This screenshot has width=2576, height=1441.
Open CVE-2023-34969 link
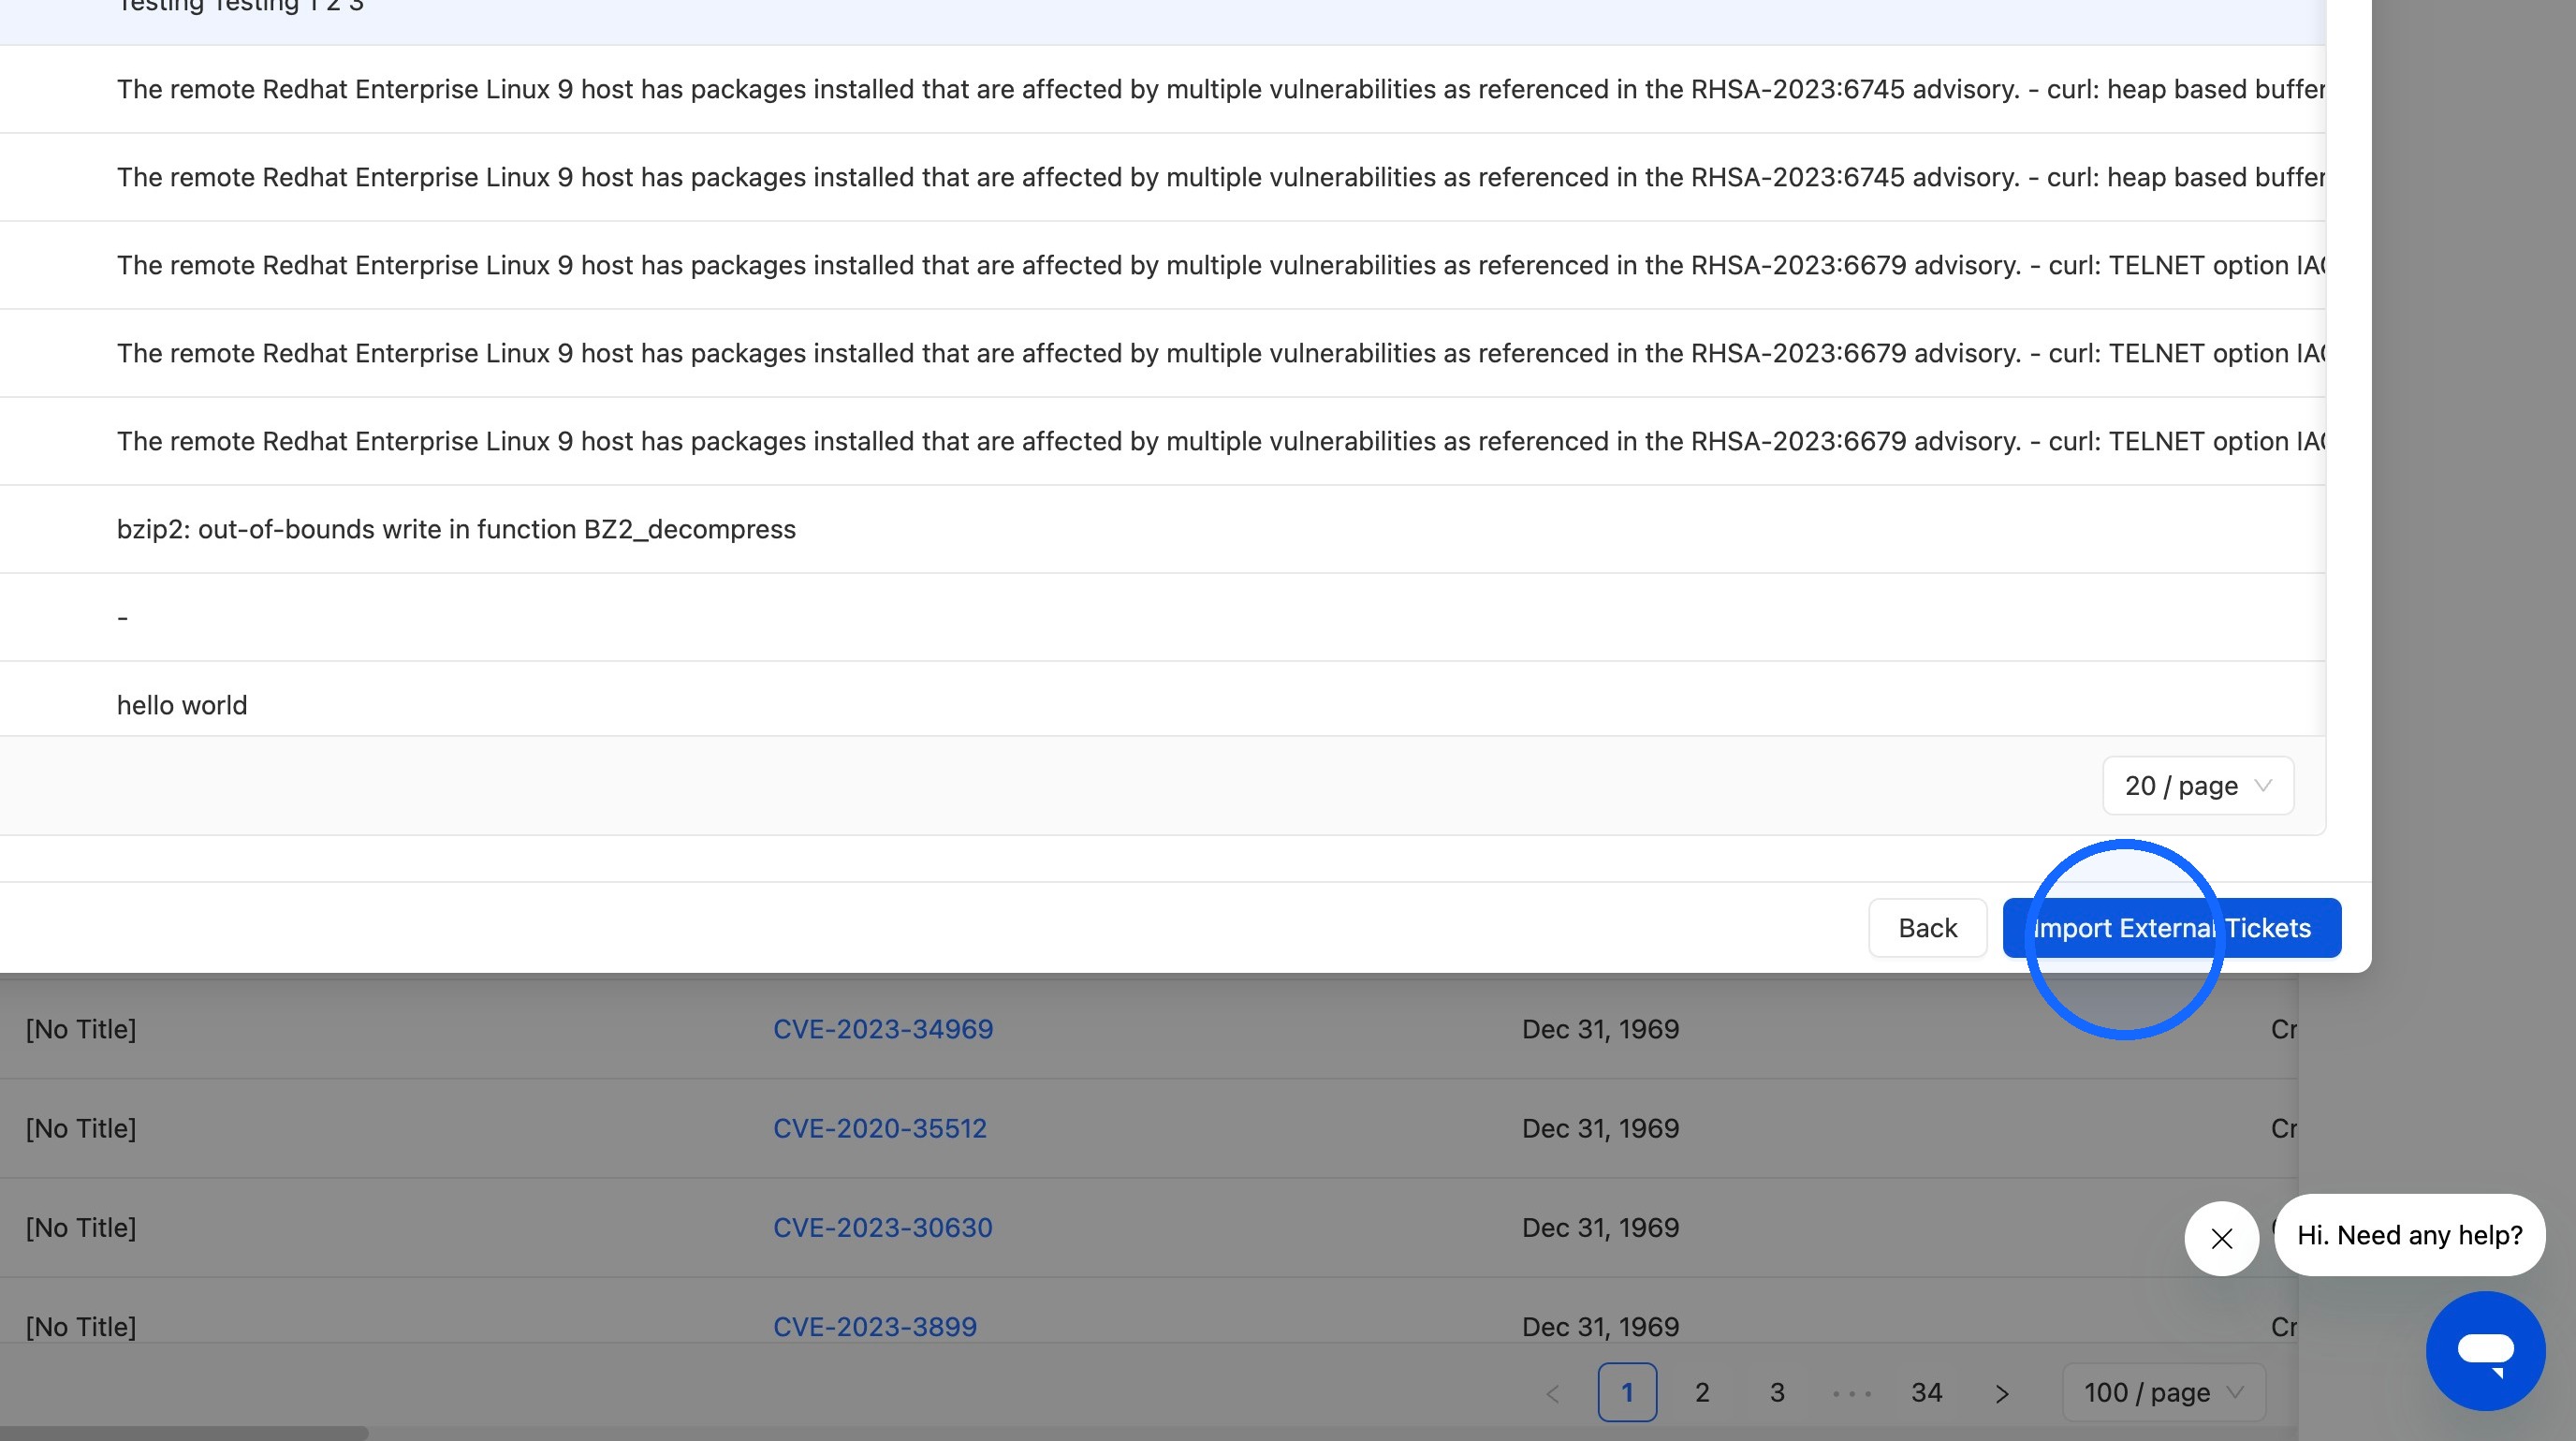tap(883, 1029)
